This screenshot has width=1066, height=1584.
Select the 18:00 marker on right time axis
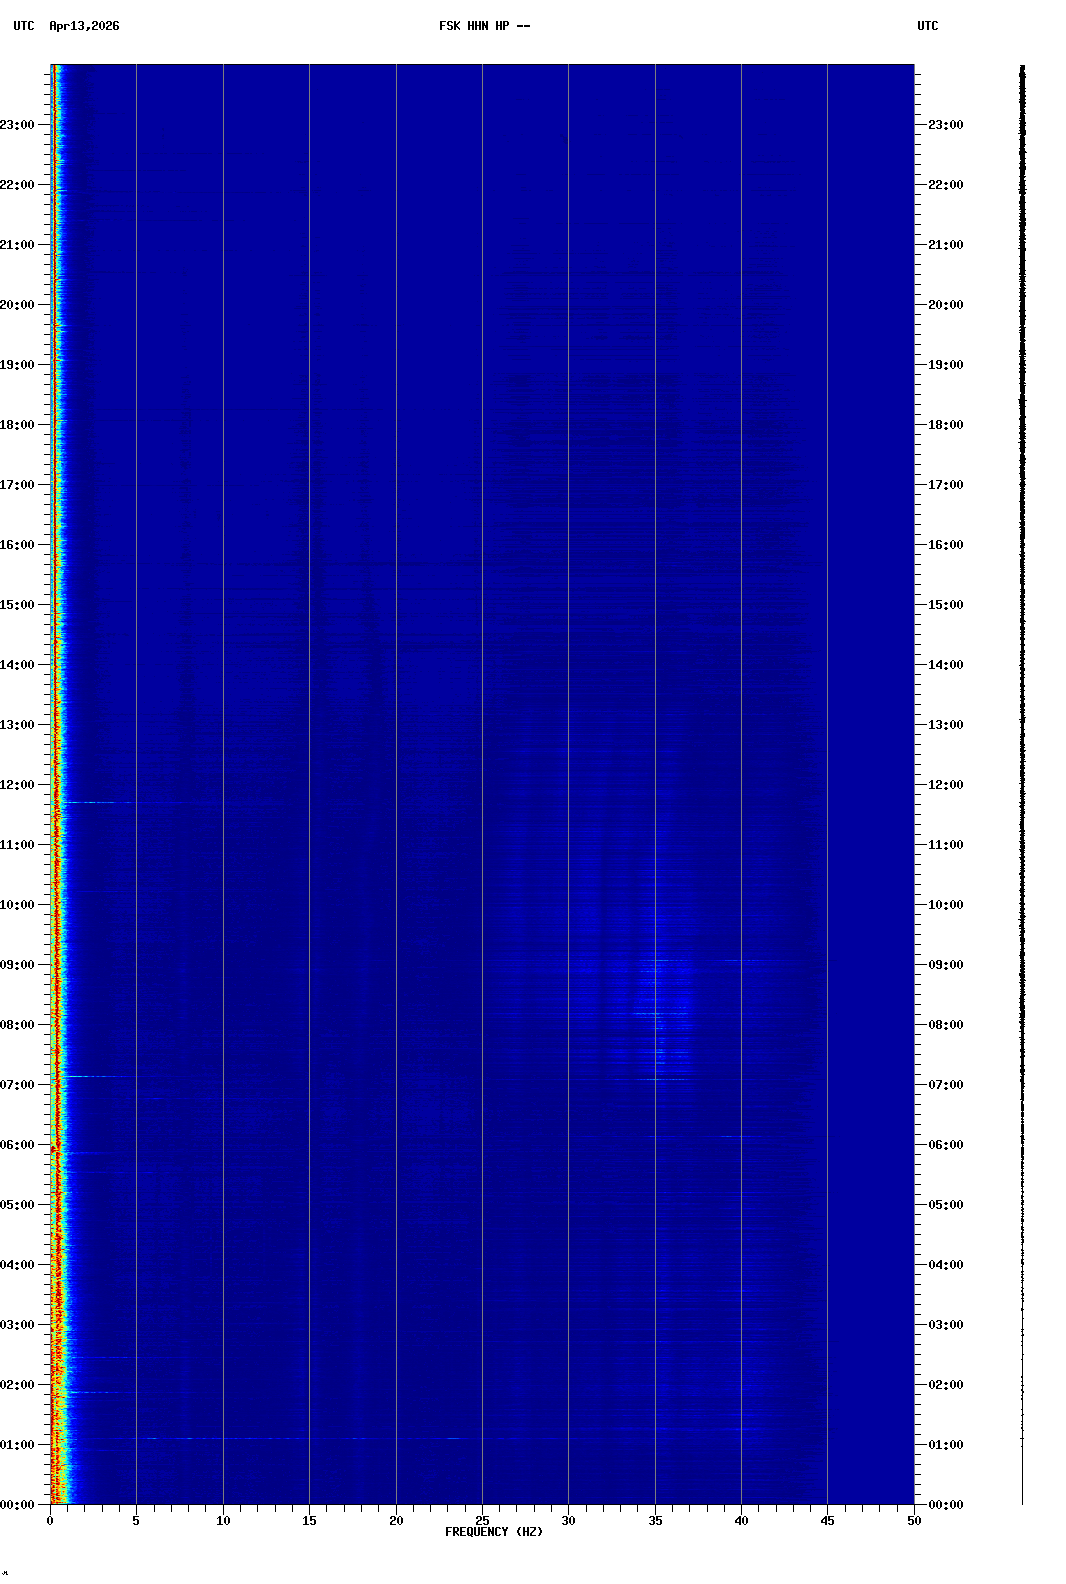[x=945, y=425]
